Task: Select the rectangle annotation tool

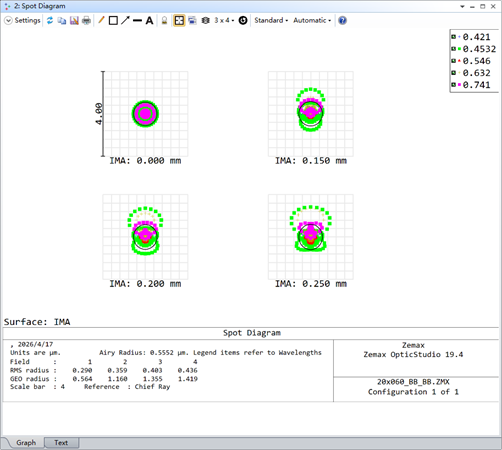Action: [113, 21]
